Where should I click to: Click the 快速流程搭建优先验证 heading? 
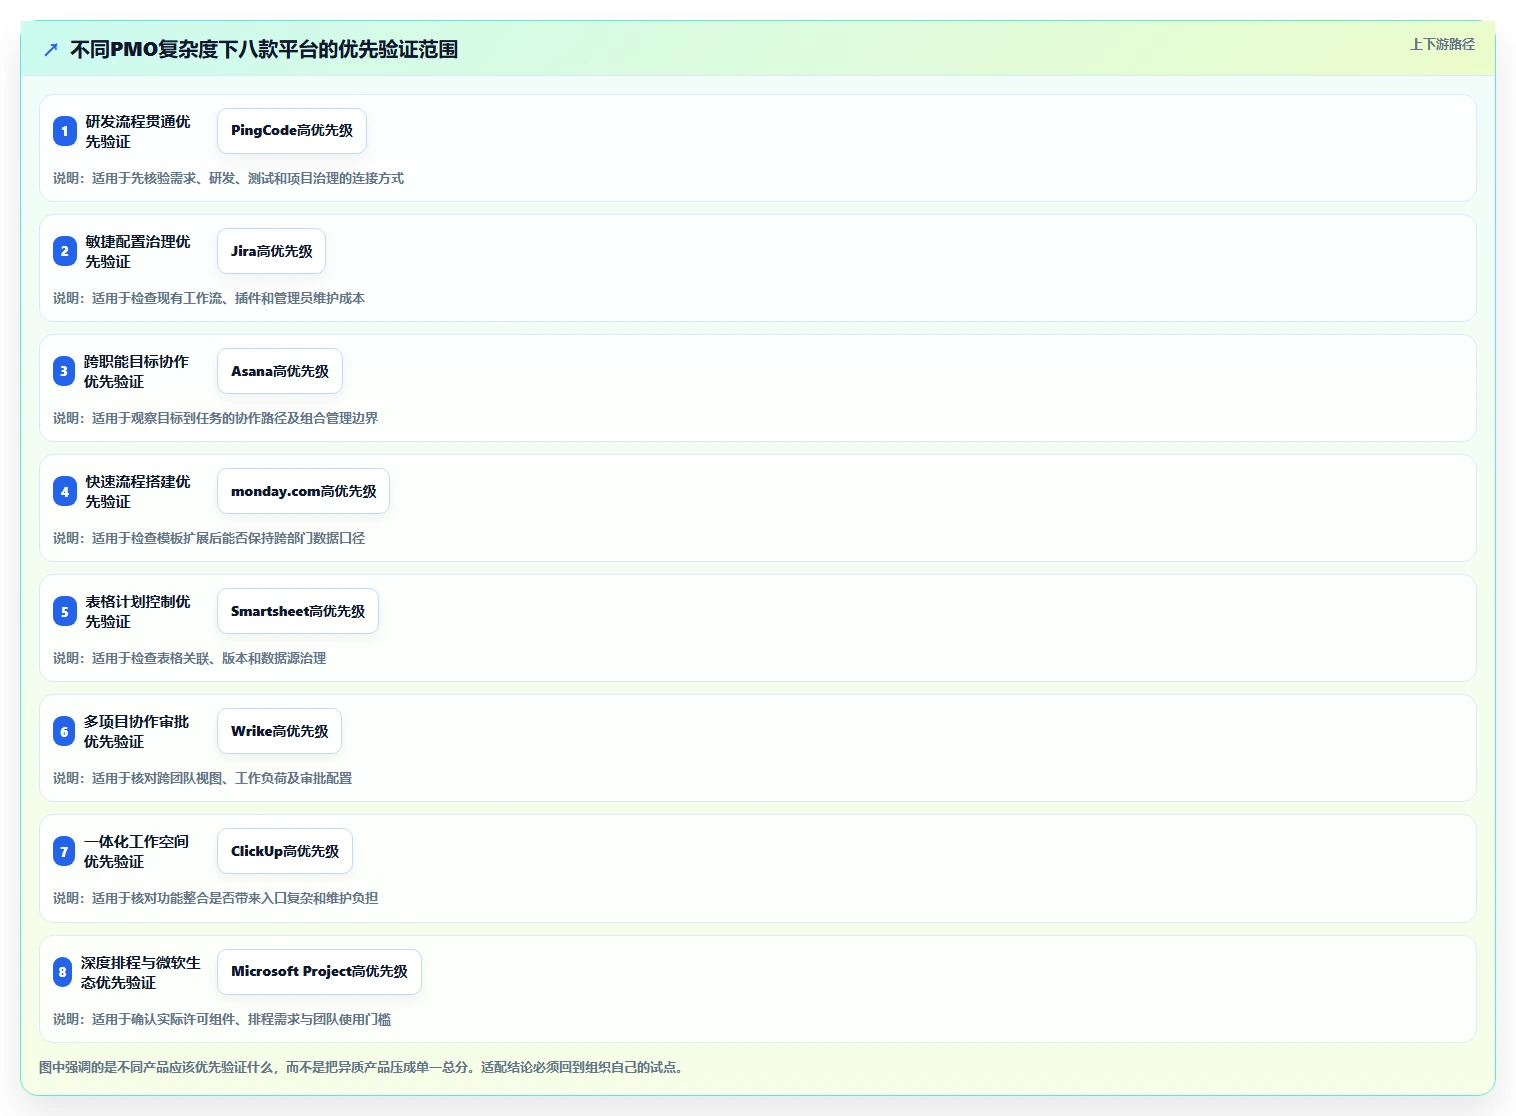pos(138,491)
